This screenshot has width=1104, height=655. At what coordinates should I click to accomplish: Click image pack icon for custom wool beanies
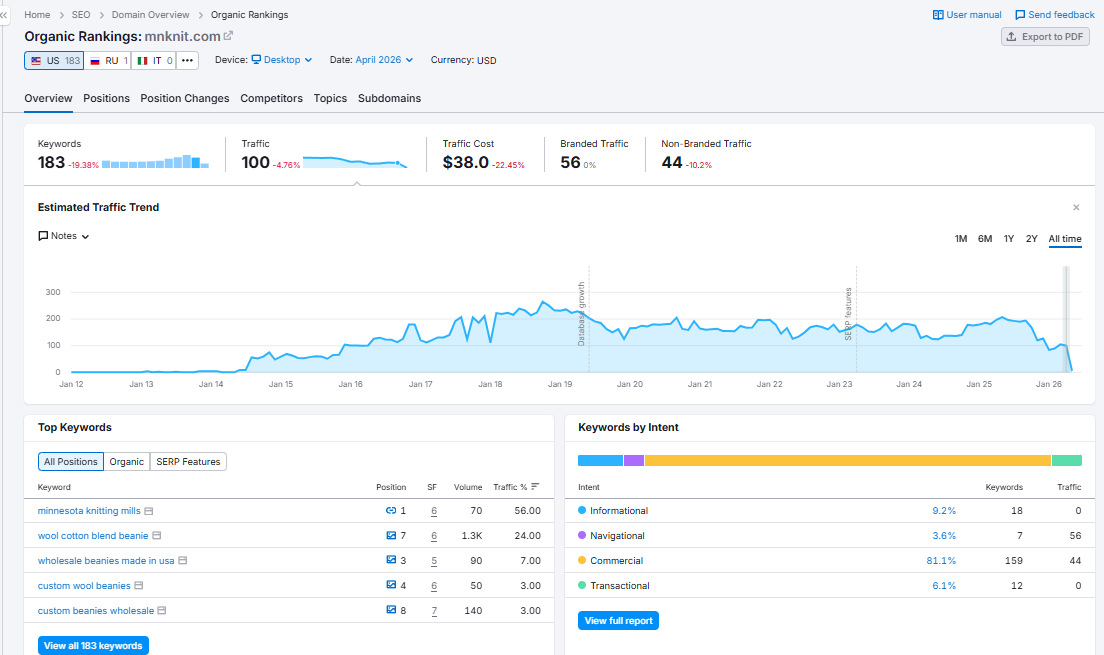pyautogui.click(x=391, y=585)
